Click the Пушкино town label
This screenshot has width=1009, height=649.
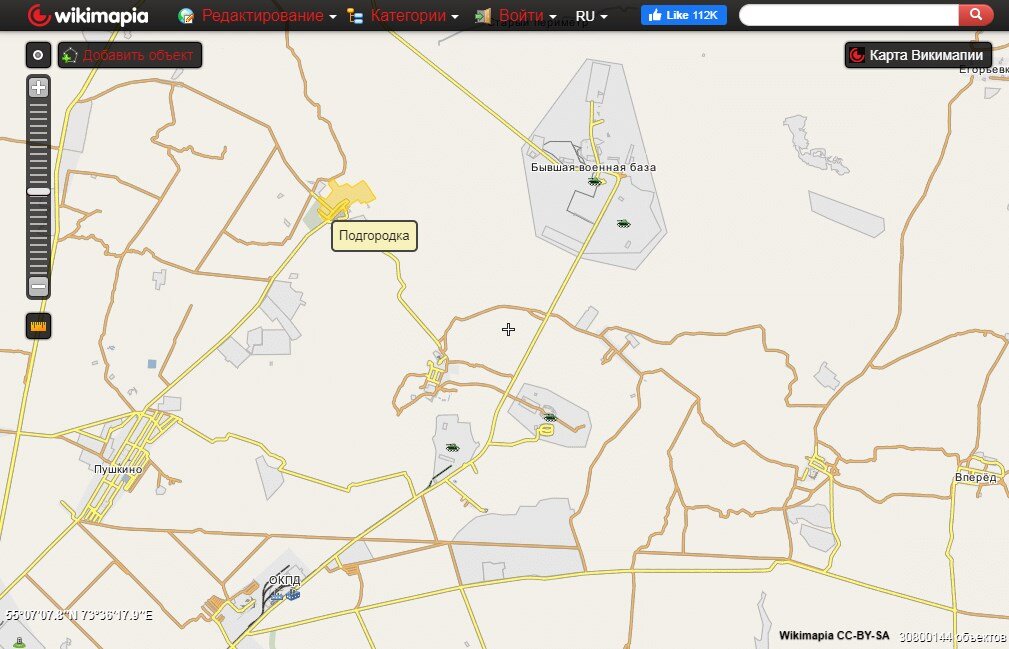[118, 470]
